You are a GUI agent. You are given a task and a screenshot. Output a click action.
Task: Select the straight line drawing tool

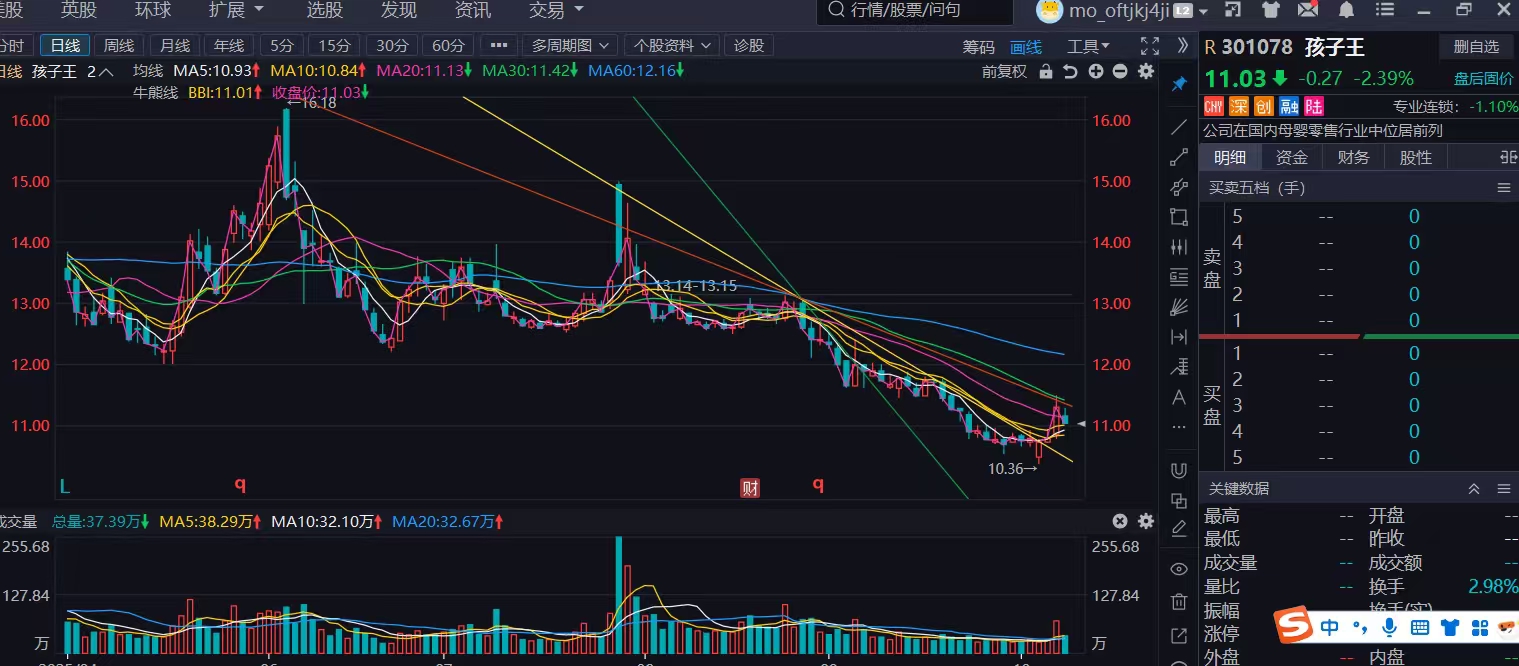coord(1179,127)
